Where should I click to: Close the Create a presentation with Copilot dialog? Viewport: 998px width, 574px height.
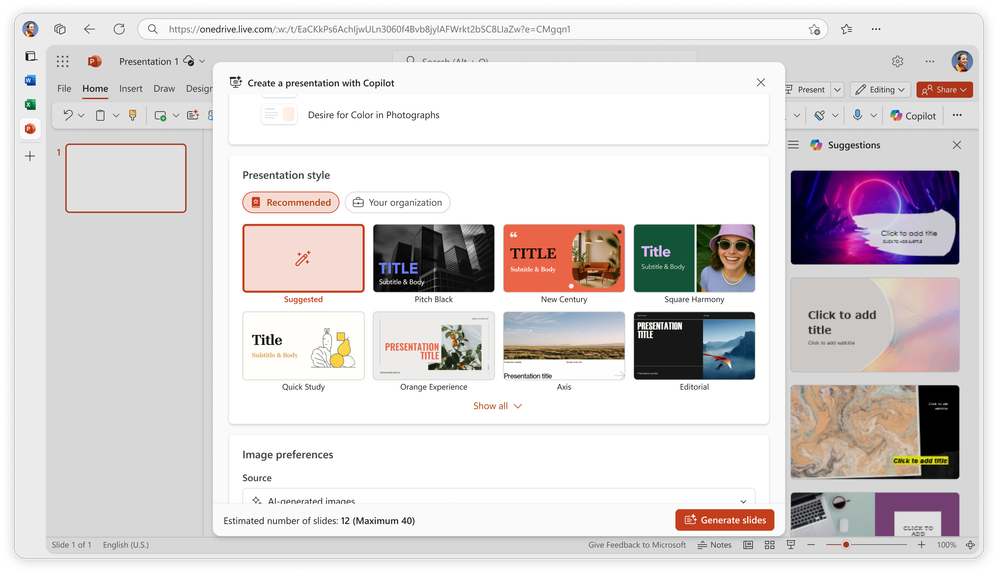[761, 82]
